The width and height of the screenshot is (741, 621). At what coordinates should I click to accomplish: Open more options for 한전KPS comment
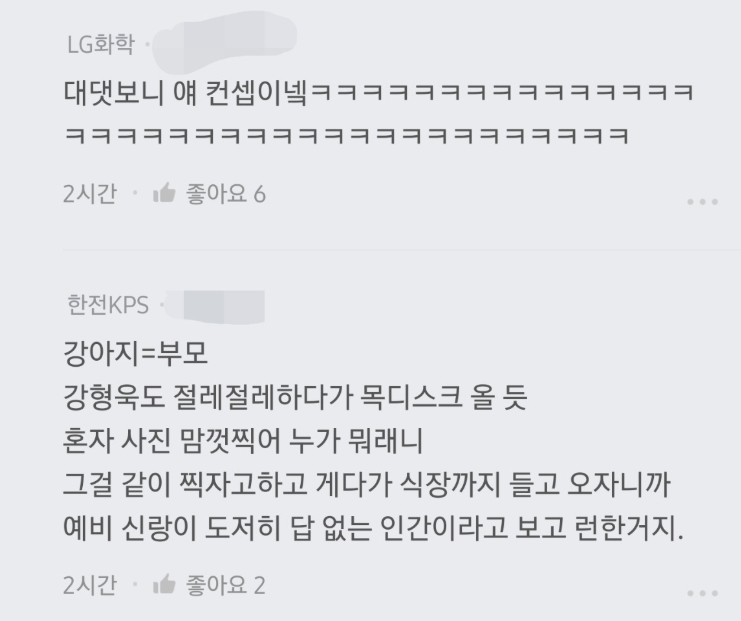702,593
